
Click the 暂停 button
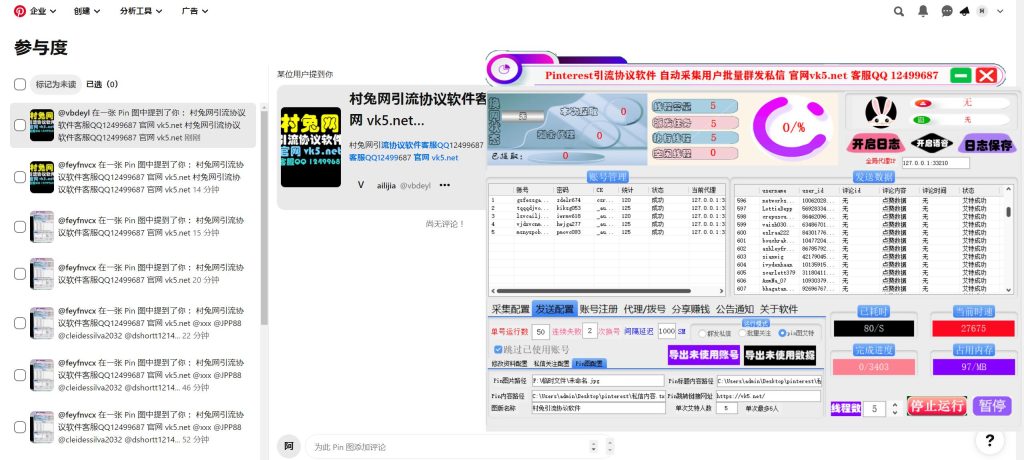tap(992, 406)
